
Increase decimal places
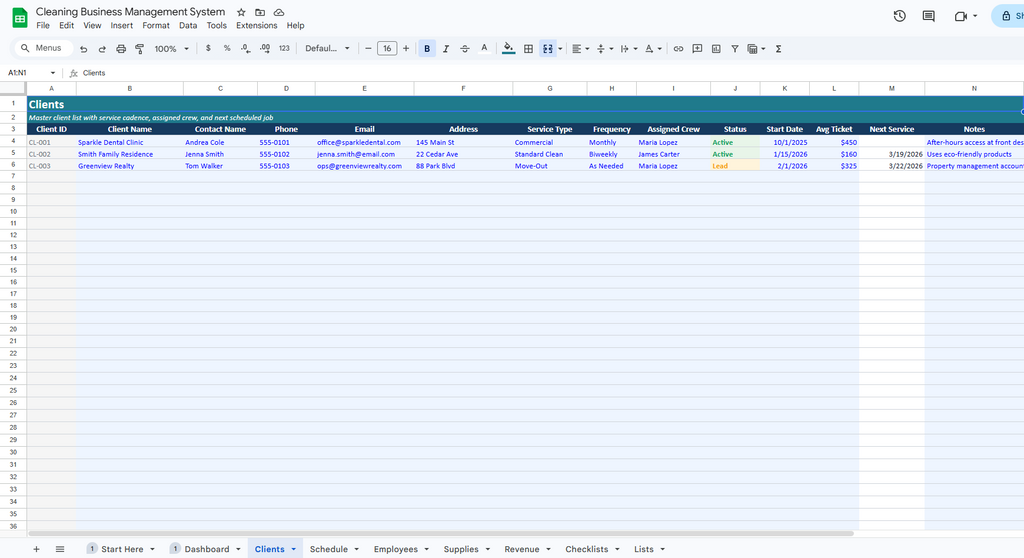[x=264, y=48]
